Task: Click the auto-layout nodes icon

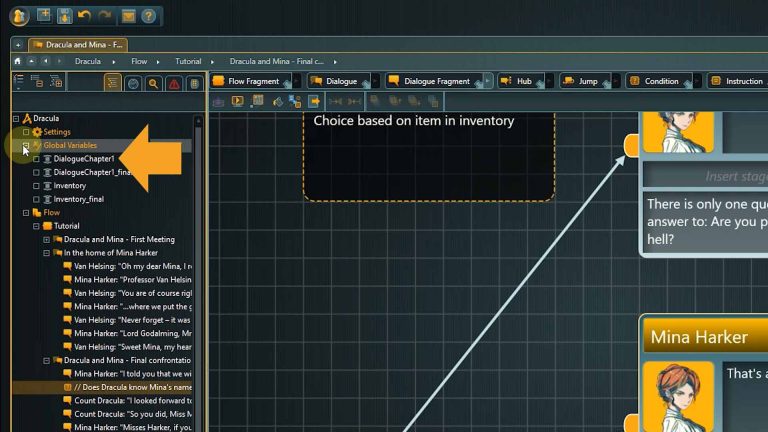Action: (295, 101)
